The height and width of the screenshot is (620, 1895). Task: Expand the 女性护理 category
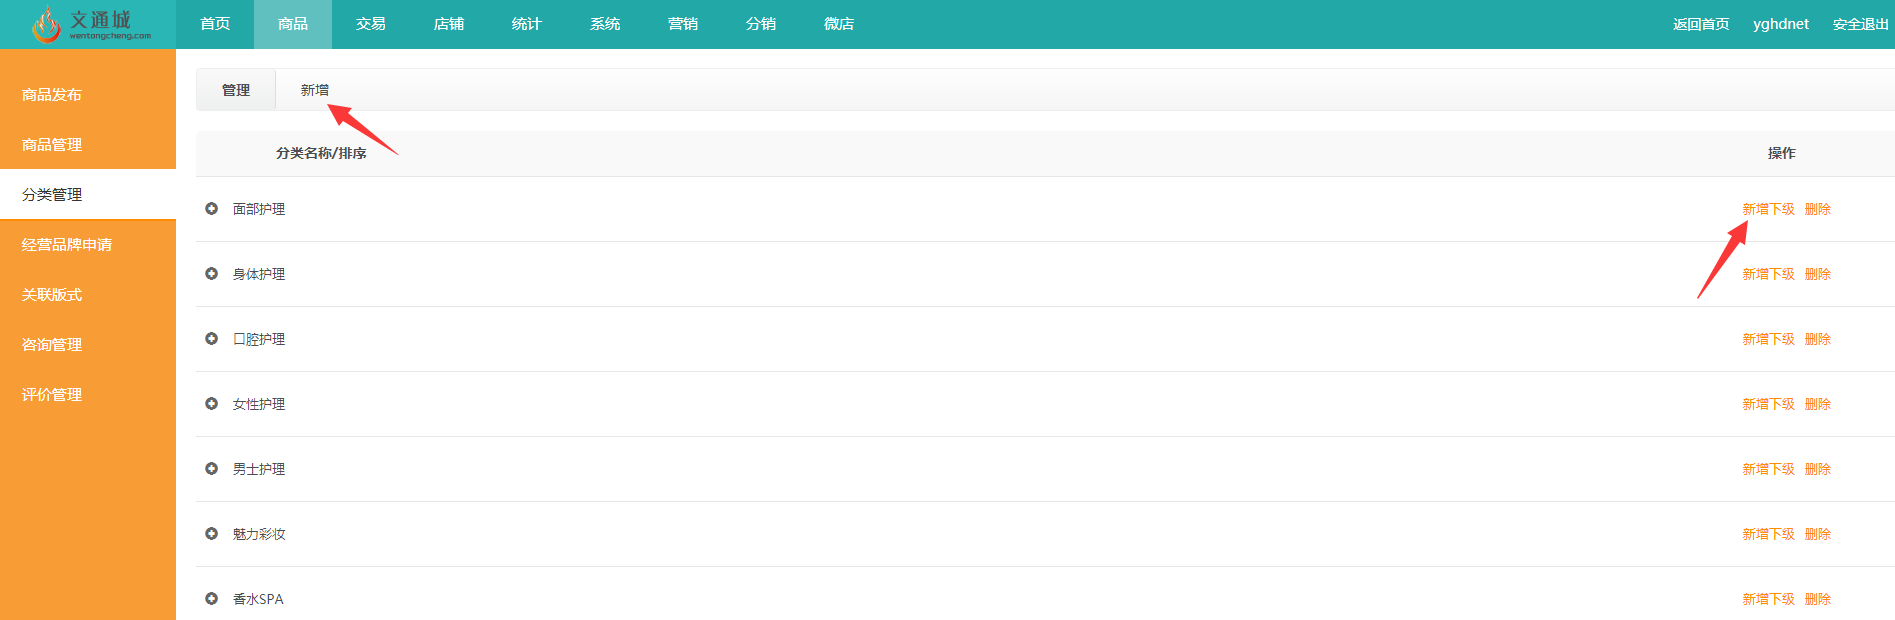[211, 403]
